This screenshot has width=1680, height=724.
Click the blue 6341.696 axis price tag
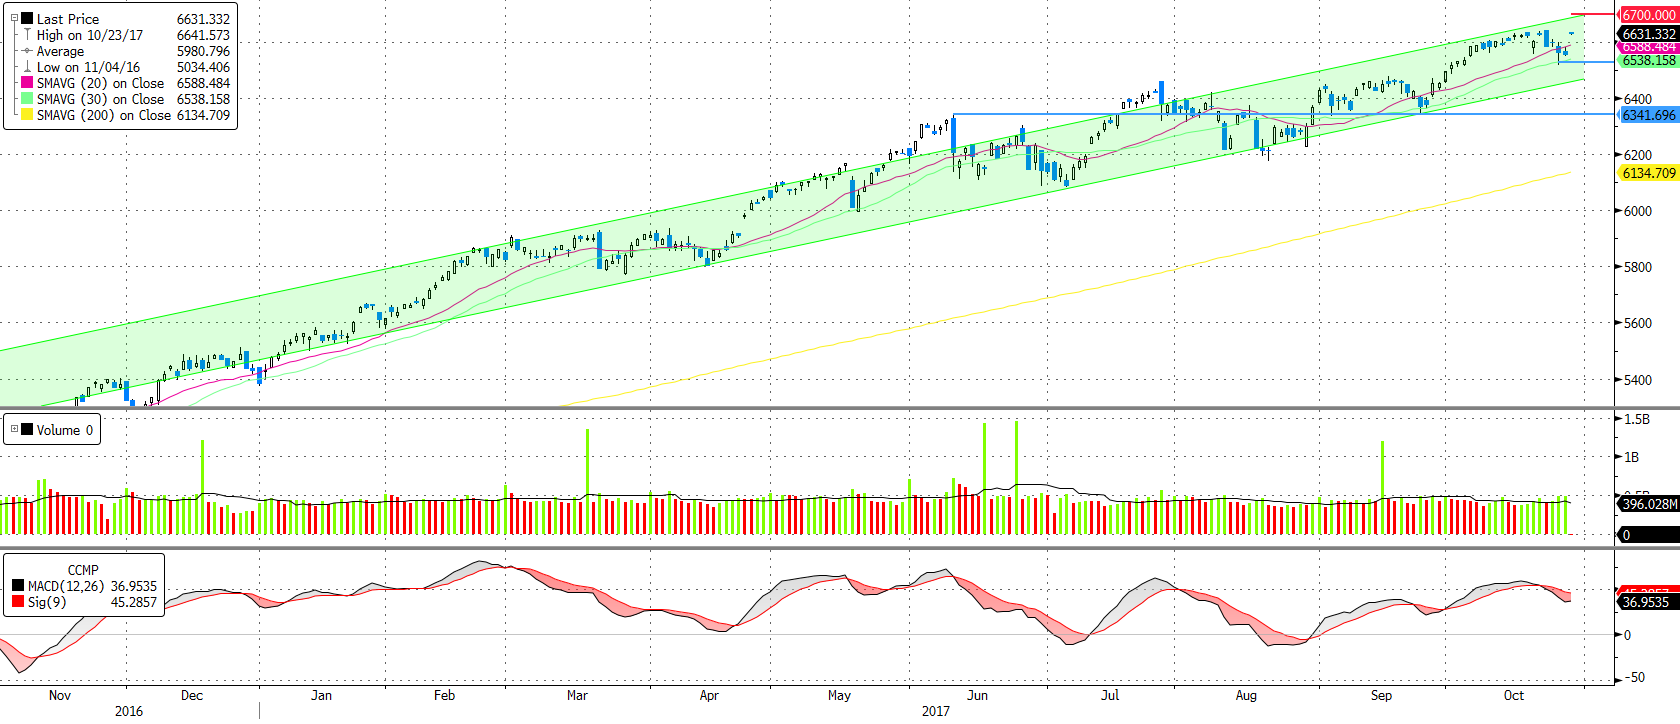click(x=1648, y=115)
